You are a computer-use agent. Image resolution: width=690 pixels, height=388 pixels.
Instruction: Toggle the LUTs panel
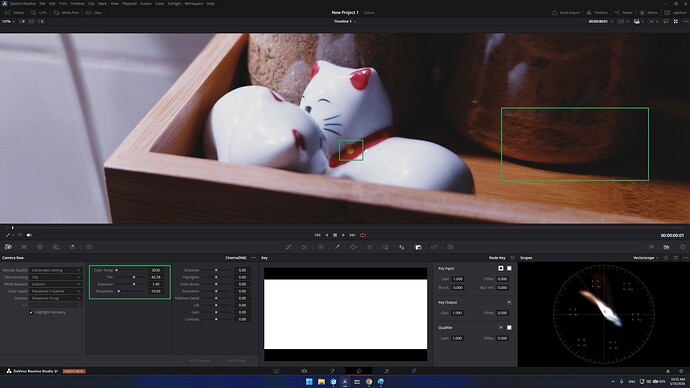tap(39, 13)
